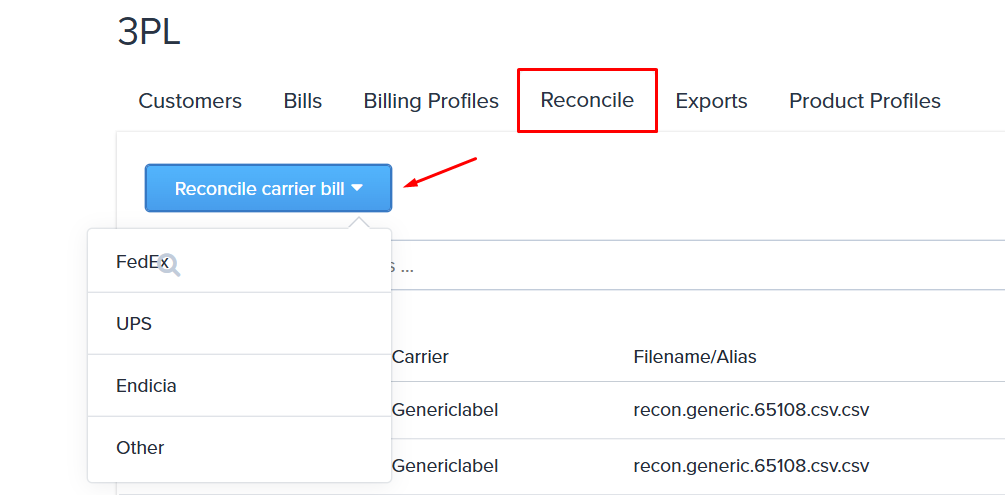Click the magnifier search icon
The height and width of the screenshot is (495, 1005).
(169, 265)
